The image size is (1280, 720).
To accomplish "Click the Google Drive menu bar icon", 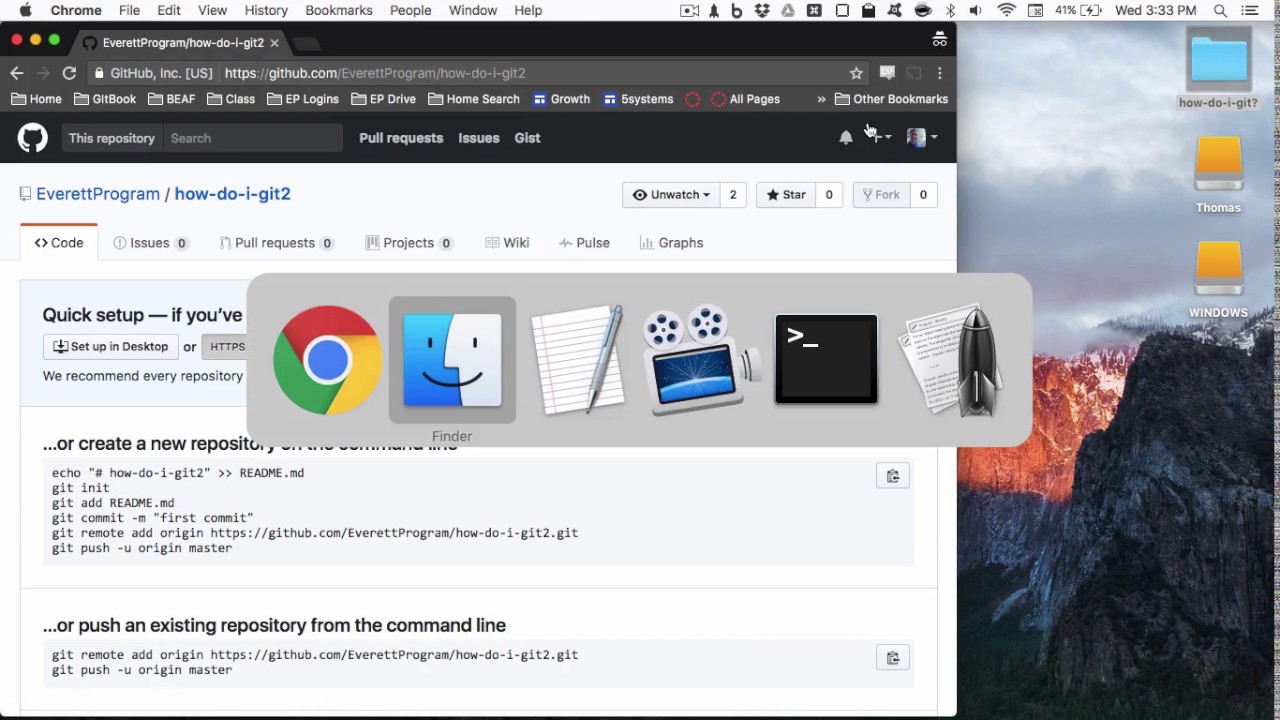I will [788, 10].
